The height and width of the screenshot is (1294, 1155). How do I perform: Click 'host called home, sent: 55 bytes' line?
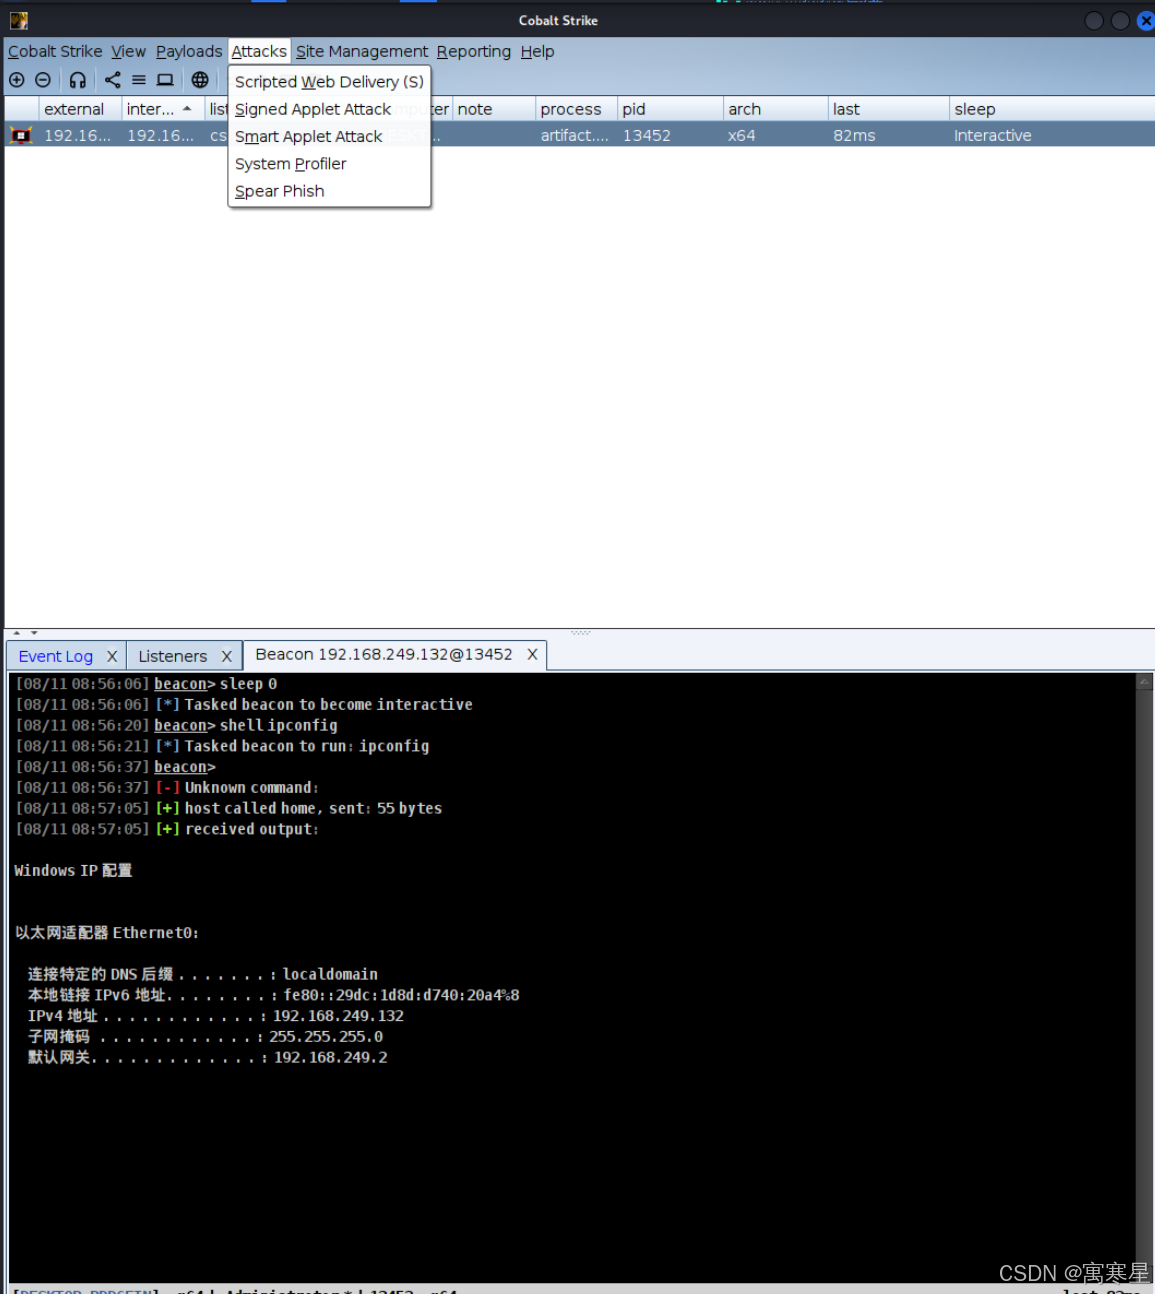229,808
